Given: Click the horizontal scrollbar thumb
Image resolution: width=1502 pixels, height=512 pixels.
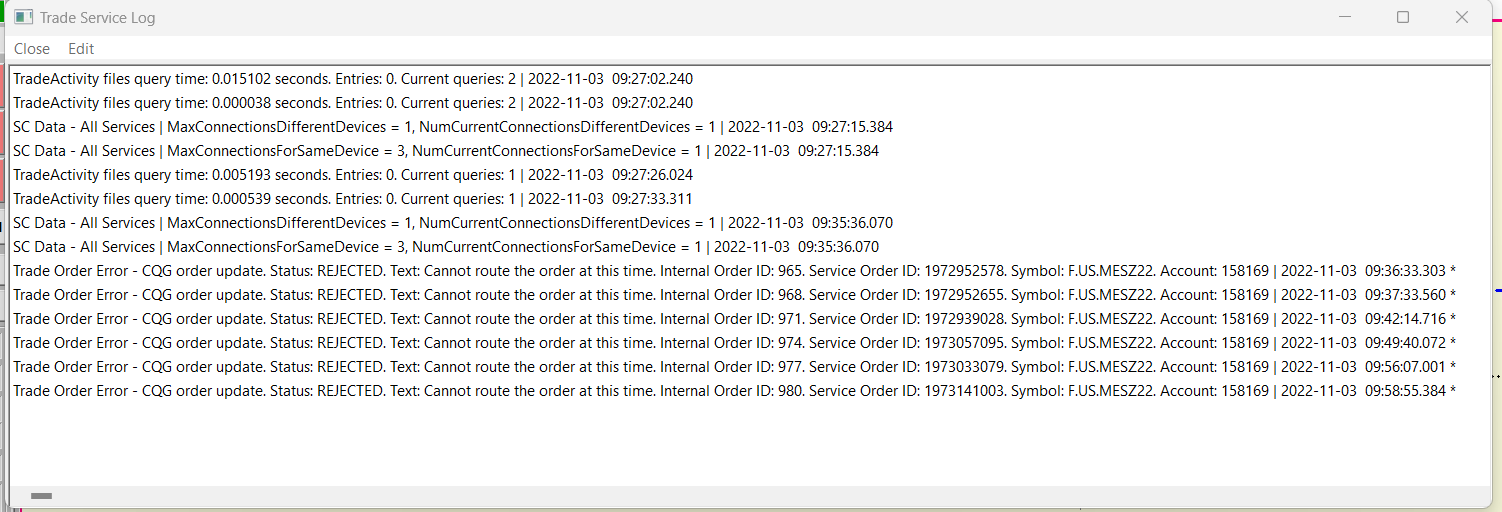Looking at the screenshot, I should (x=41, y=496).
